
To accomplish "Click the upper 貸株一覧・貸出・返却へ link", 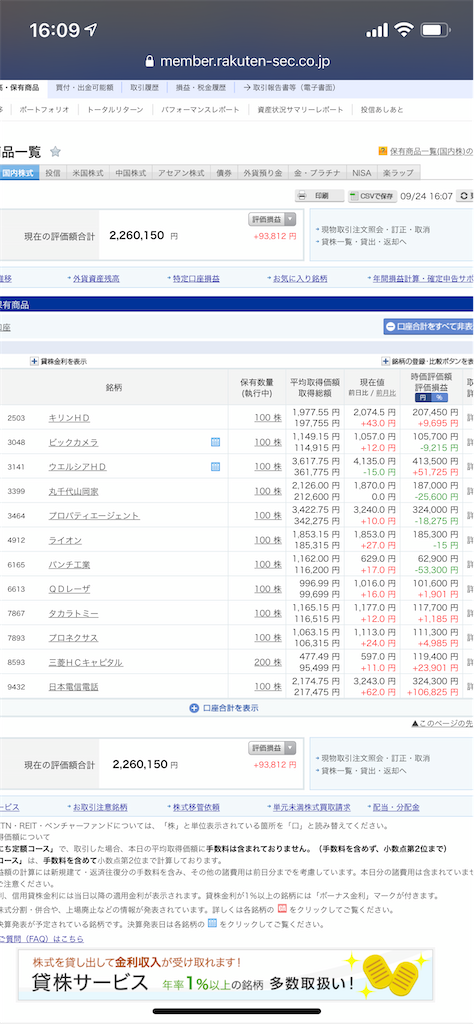I will click(x=363, y=242).
